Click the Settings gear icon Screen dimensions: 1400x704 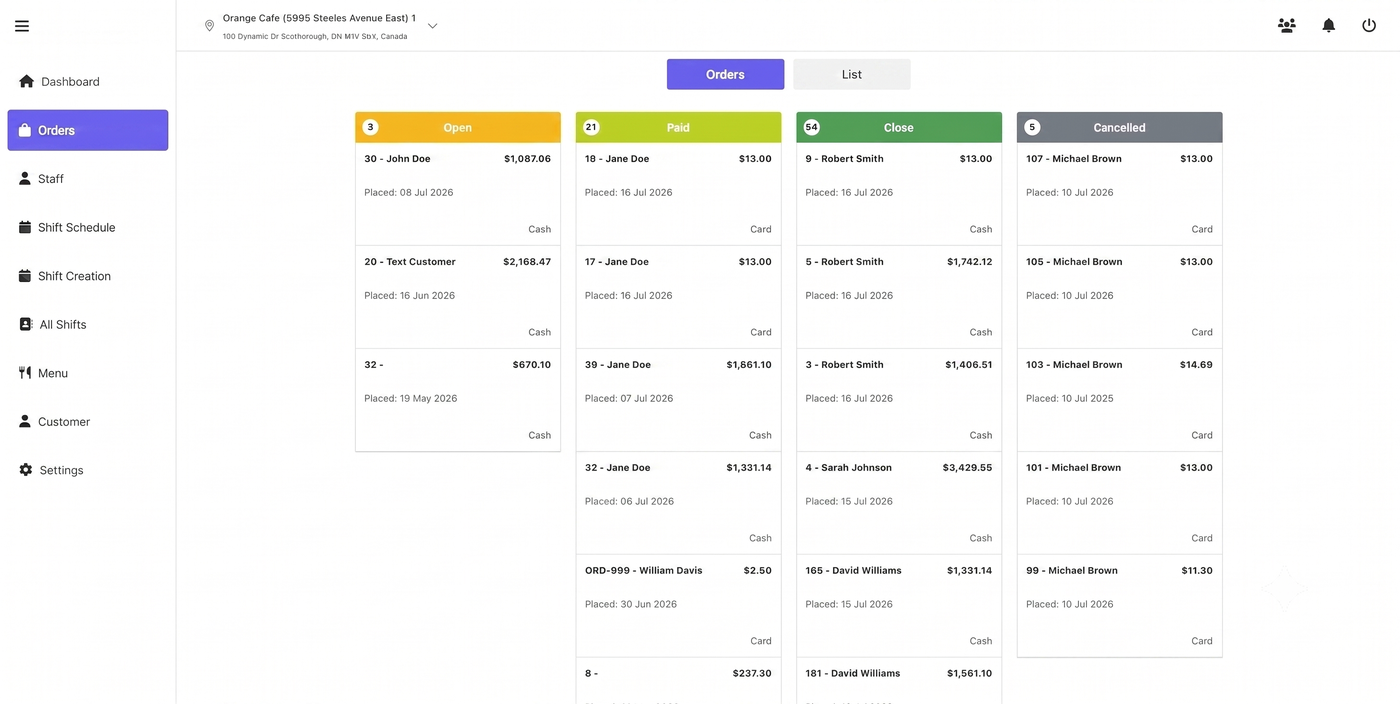[26, 470]
